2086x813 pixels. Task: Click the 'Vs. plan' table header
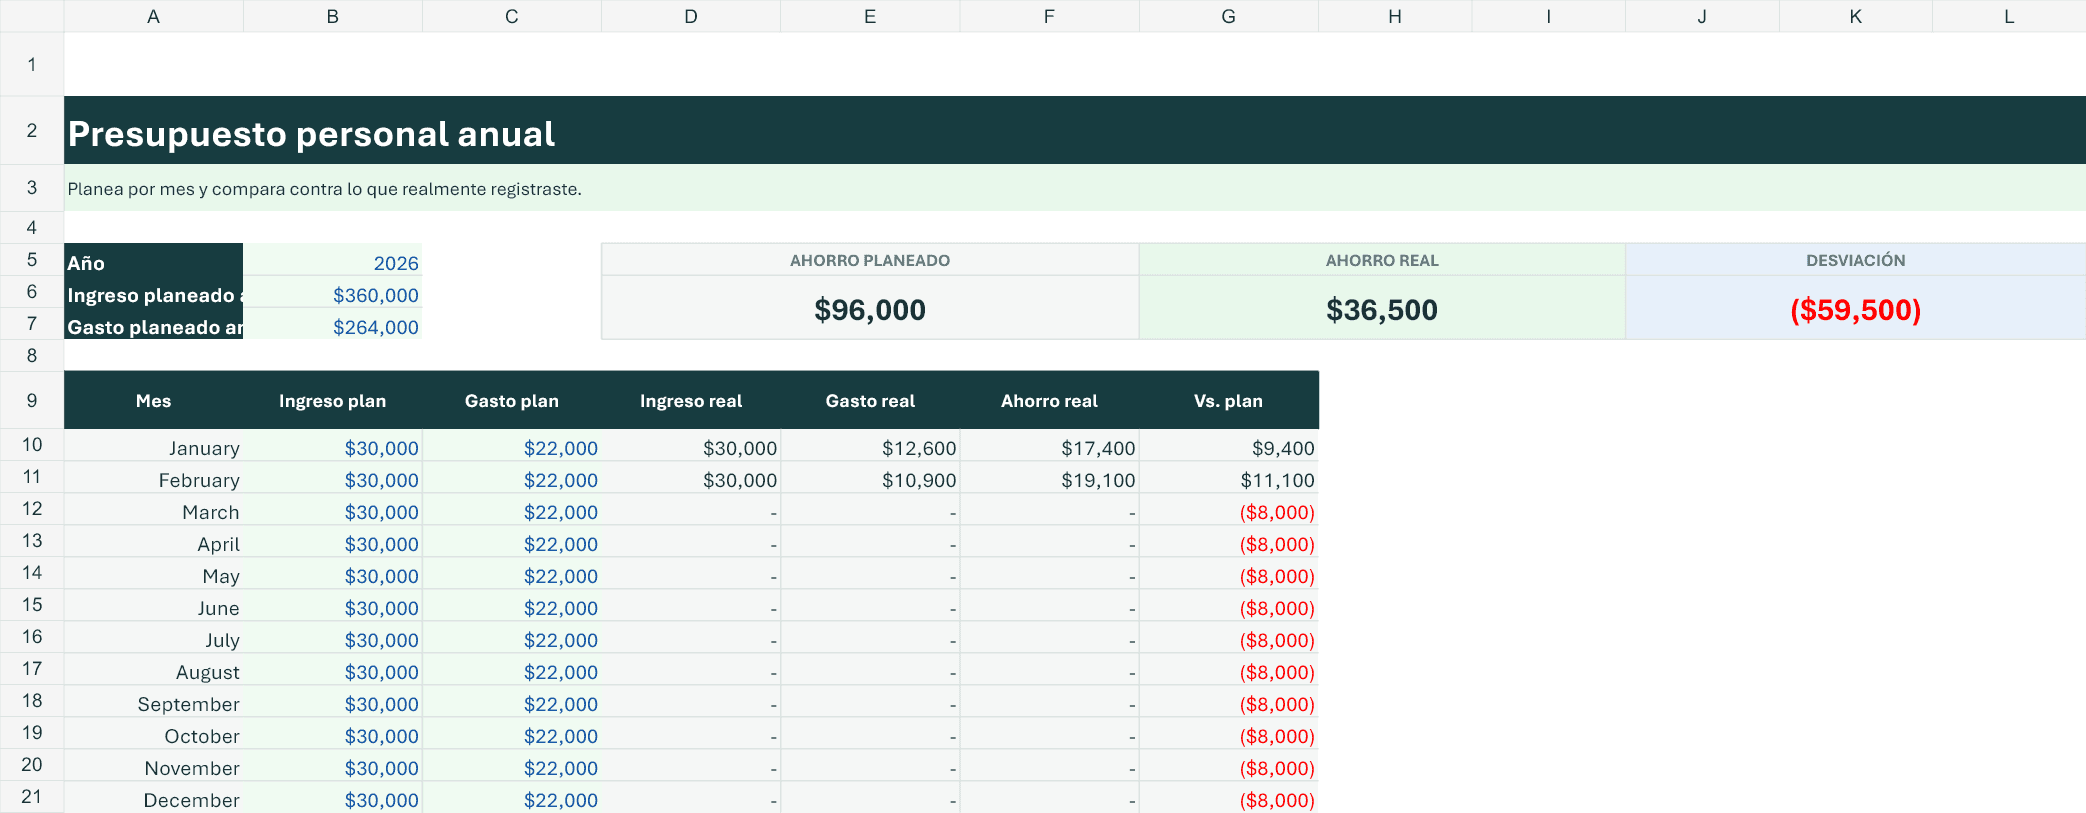(1228, 401)
